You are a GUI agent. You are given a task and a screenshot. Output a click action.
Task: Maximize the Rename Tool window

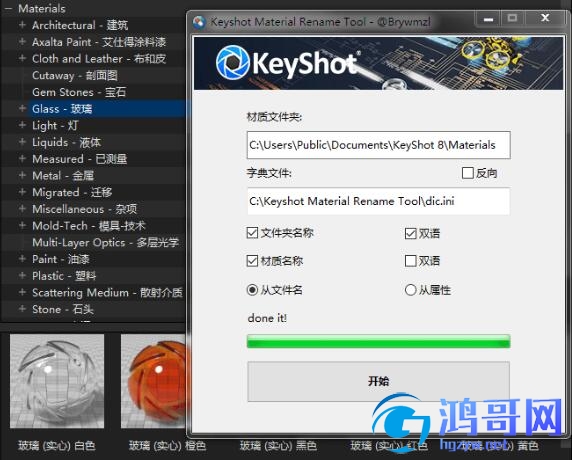513,18
